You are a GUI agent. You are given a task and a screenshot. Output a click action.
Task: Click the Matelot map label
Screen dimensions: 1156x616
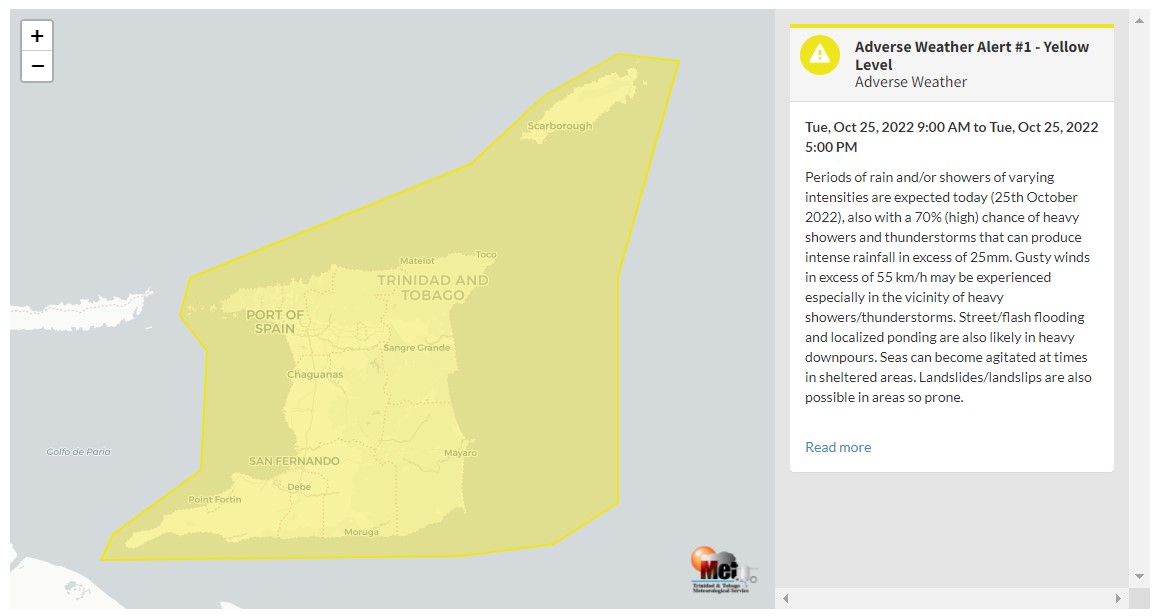click(x=417, y=261)
